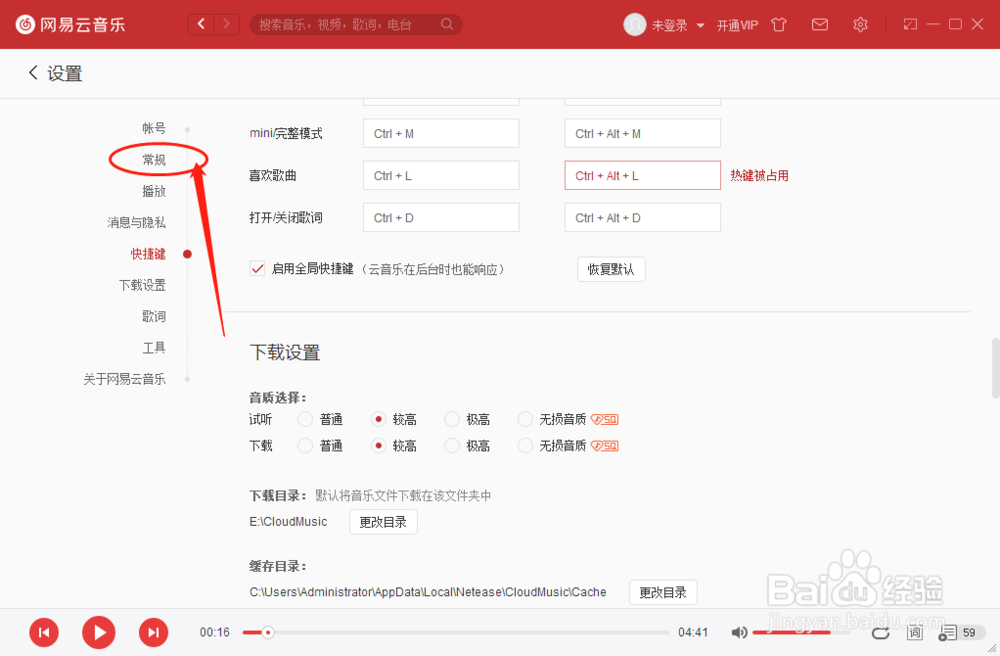Select 较高 quality for 下载
Viewport: 1000px width, 656px height.
pos(379,446)
